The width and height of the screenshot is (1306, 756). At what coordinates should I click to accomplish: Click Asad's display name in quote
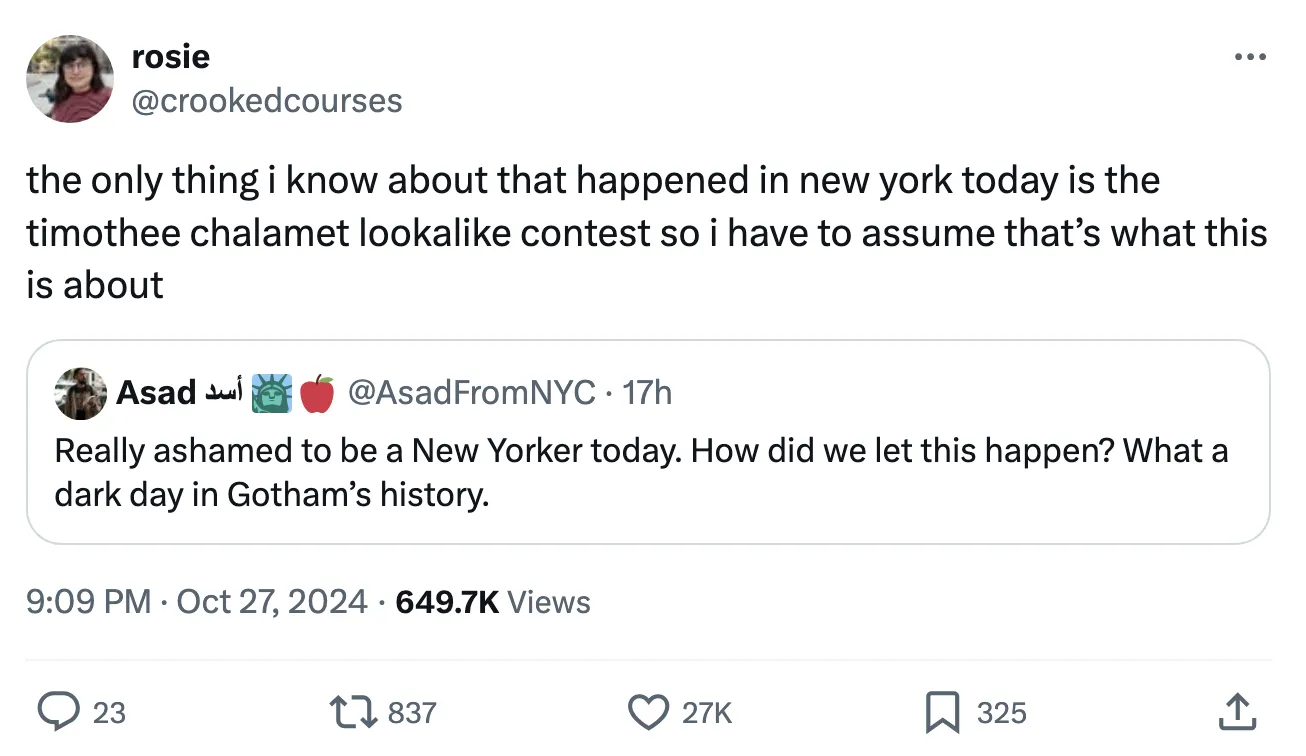156,393
